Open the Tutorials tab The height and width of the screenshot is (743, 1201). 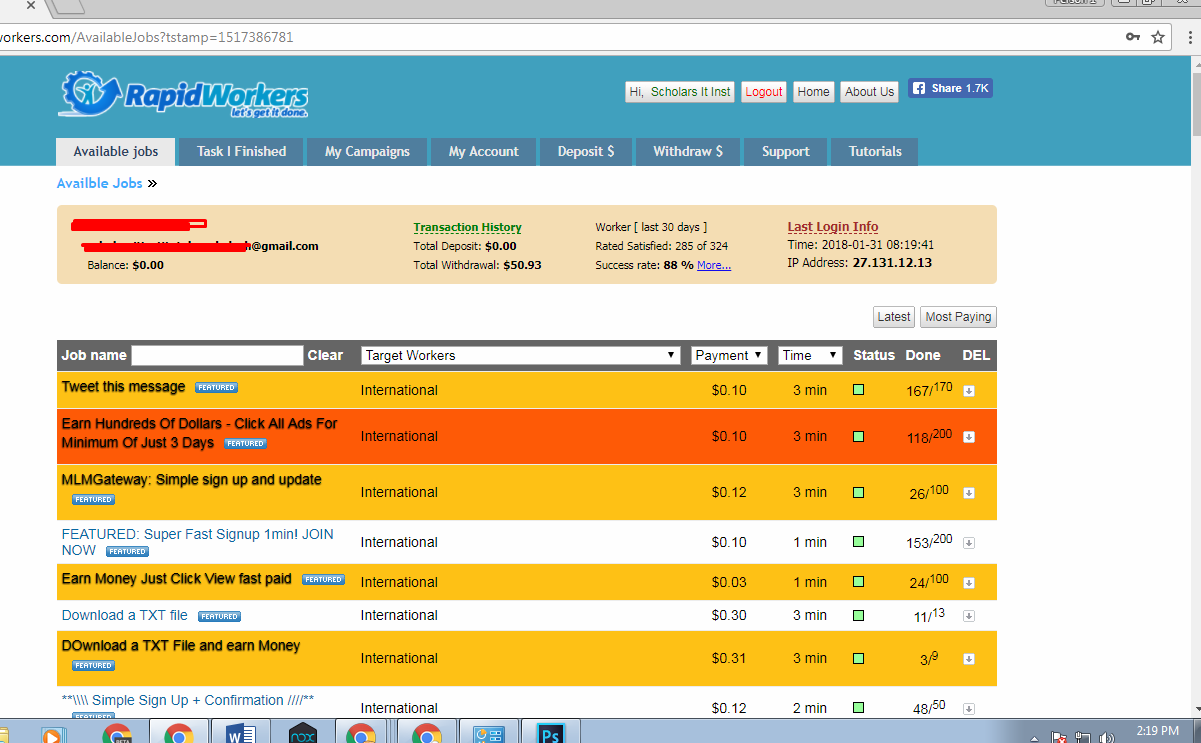pos(875,152)
